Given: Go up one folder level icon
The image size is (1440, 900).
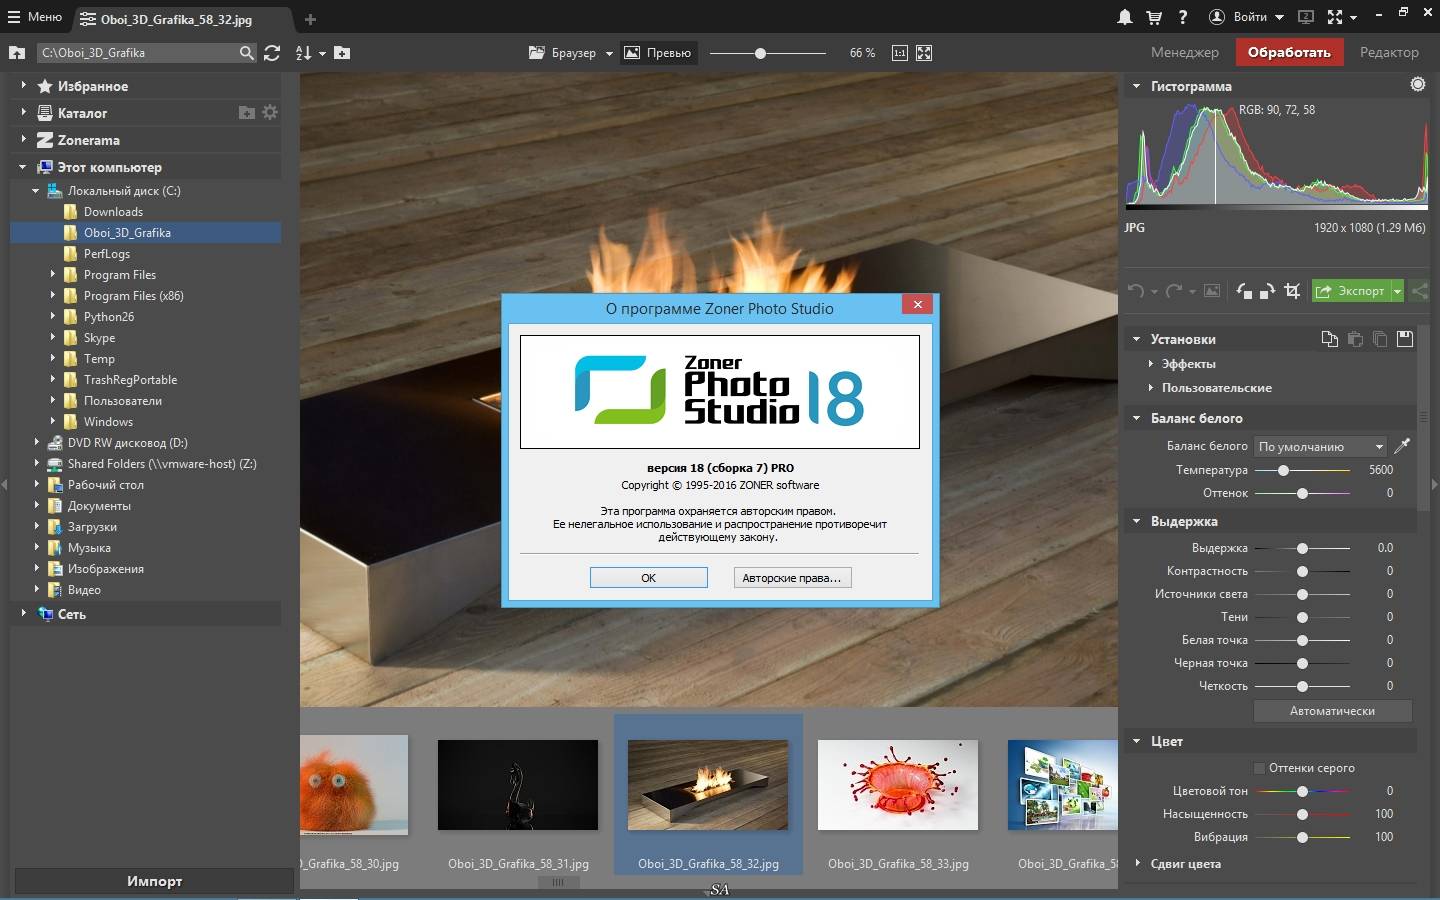Looking at the screenshot, I should [x=17, y=53].
